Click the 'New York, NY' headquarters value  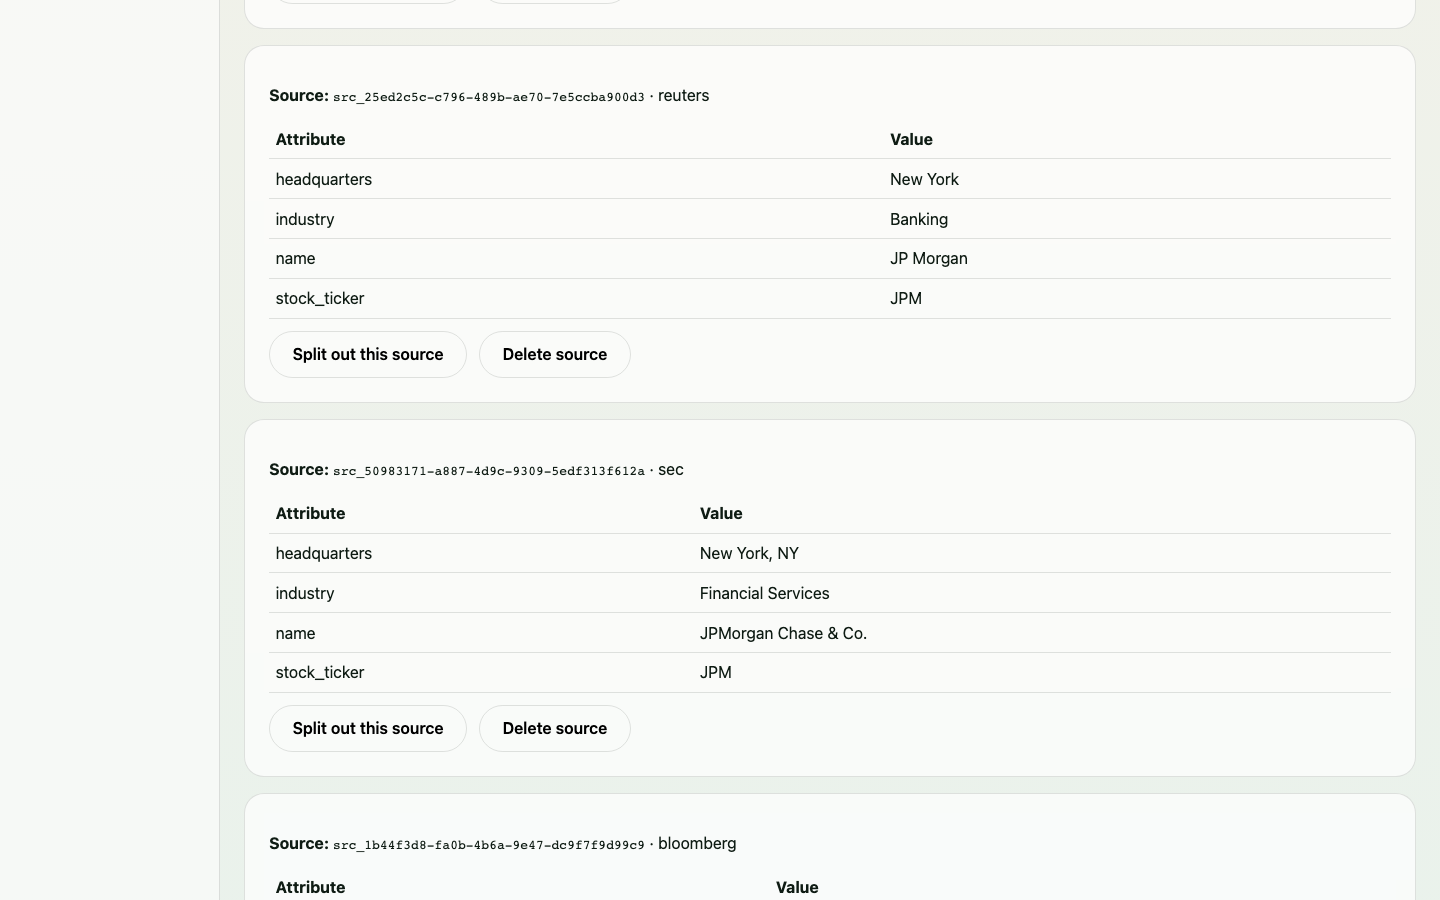[x=749, y=553]
